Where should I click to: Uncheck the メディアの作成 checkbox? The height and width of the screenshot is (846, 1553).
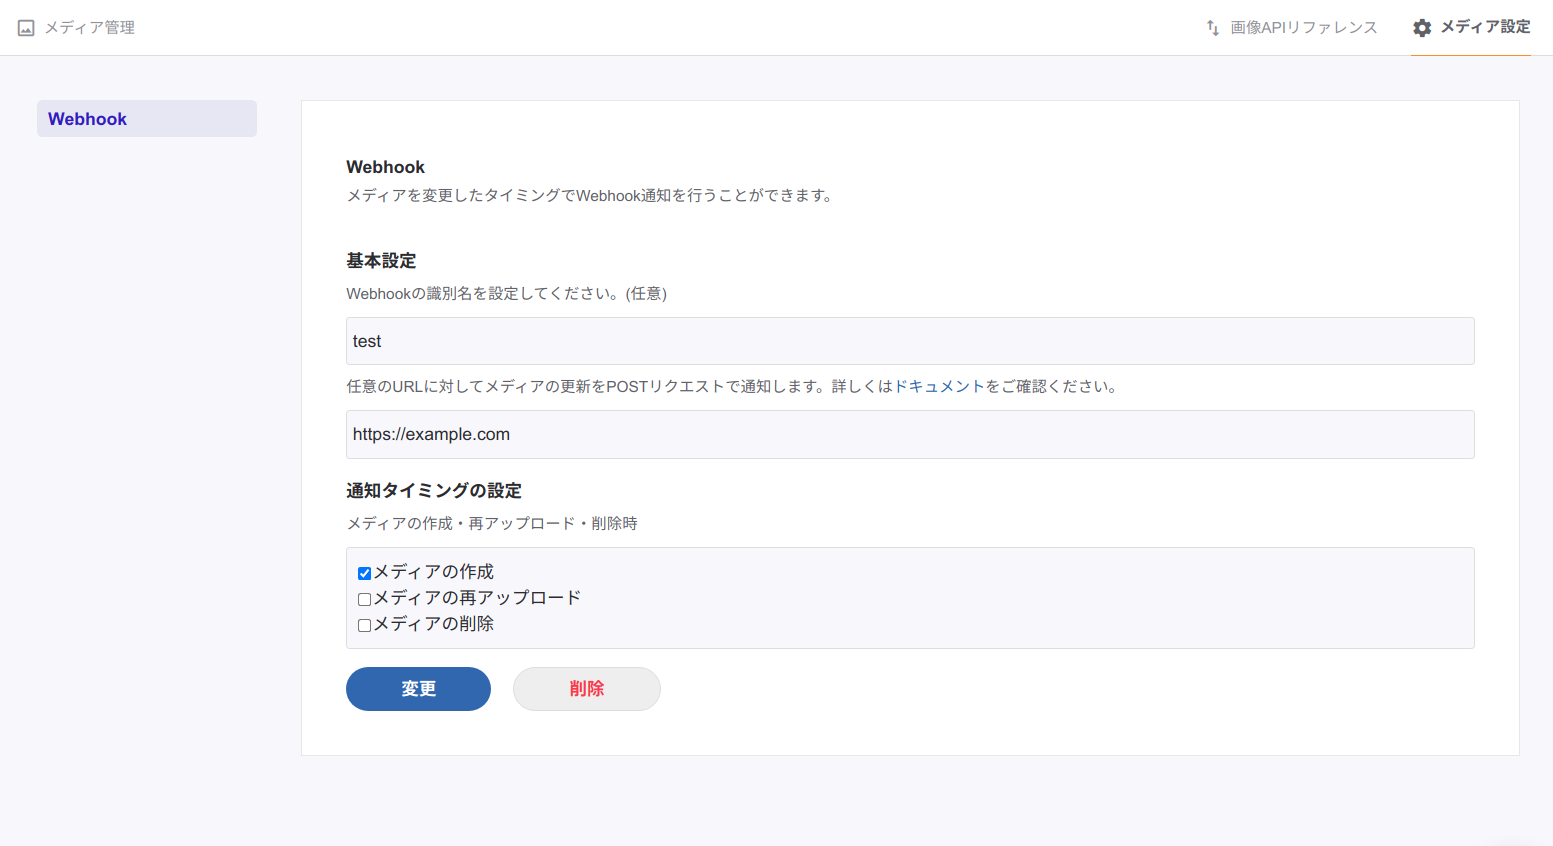364,573
